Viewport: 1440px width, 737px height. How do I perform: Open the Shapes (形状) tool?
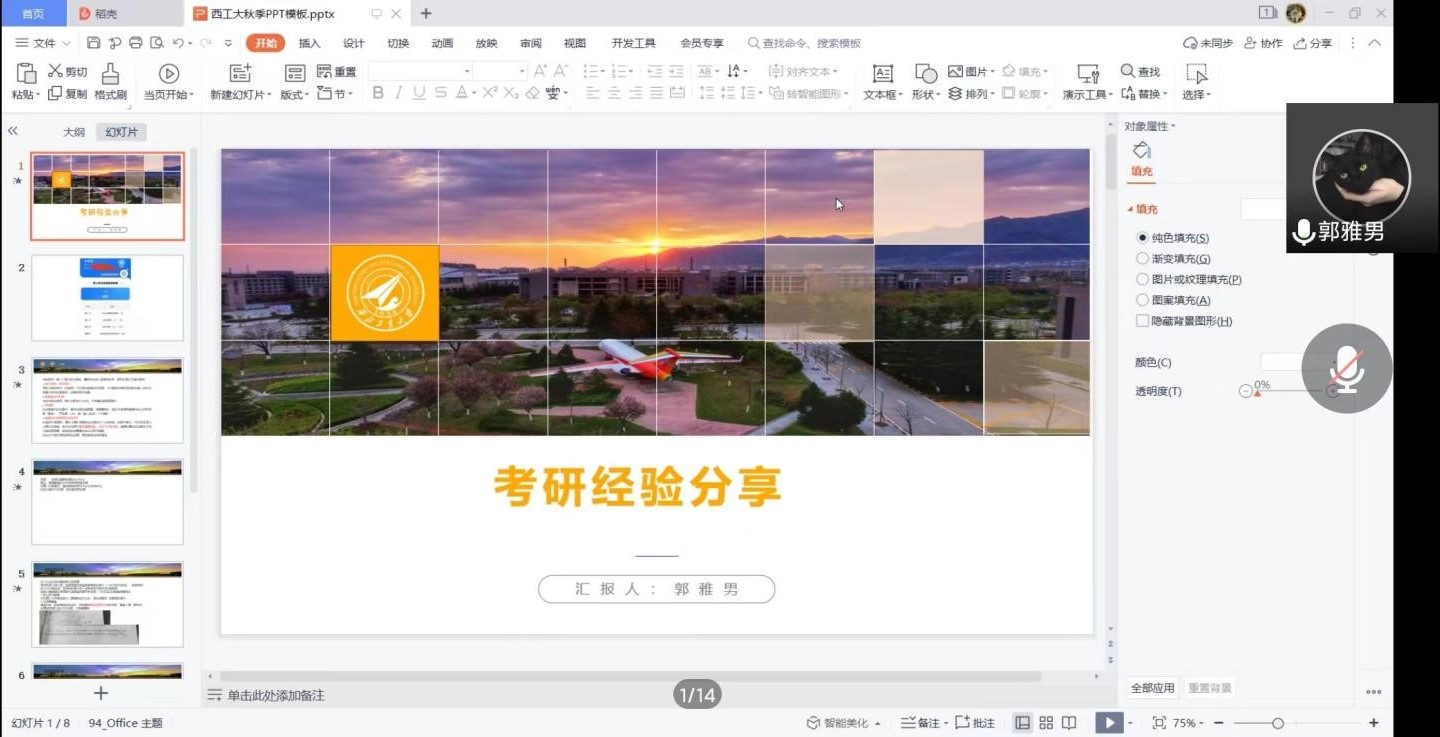[x=926, y=74]
